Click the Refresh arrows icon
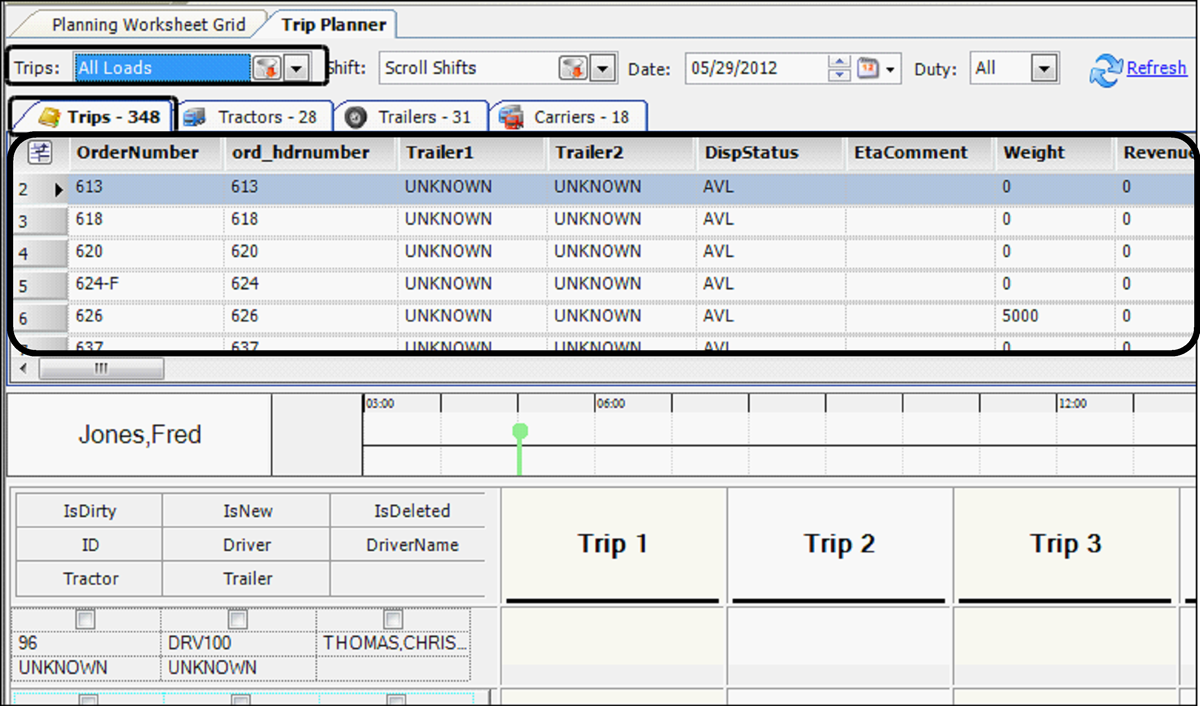 (x=1106, y=69)
